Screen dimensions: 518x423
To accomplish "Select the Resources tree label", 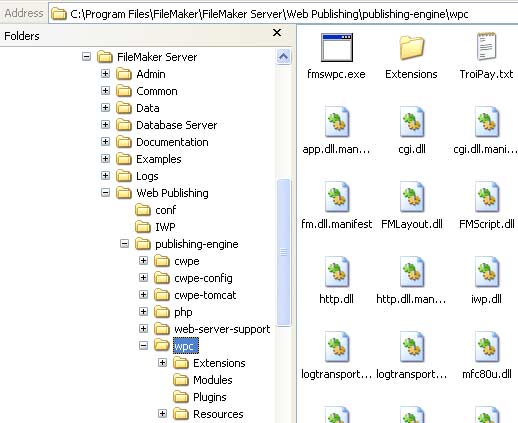I will pyautogui.click(x=218, y=414).
